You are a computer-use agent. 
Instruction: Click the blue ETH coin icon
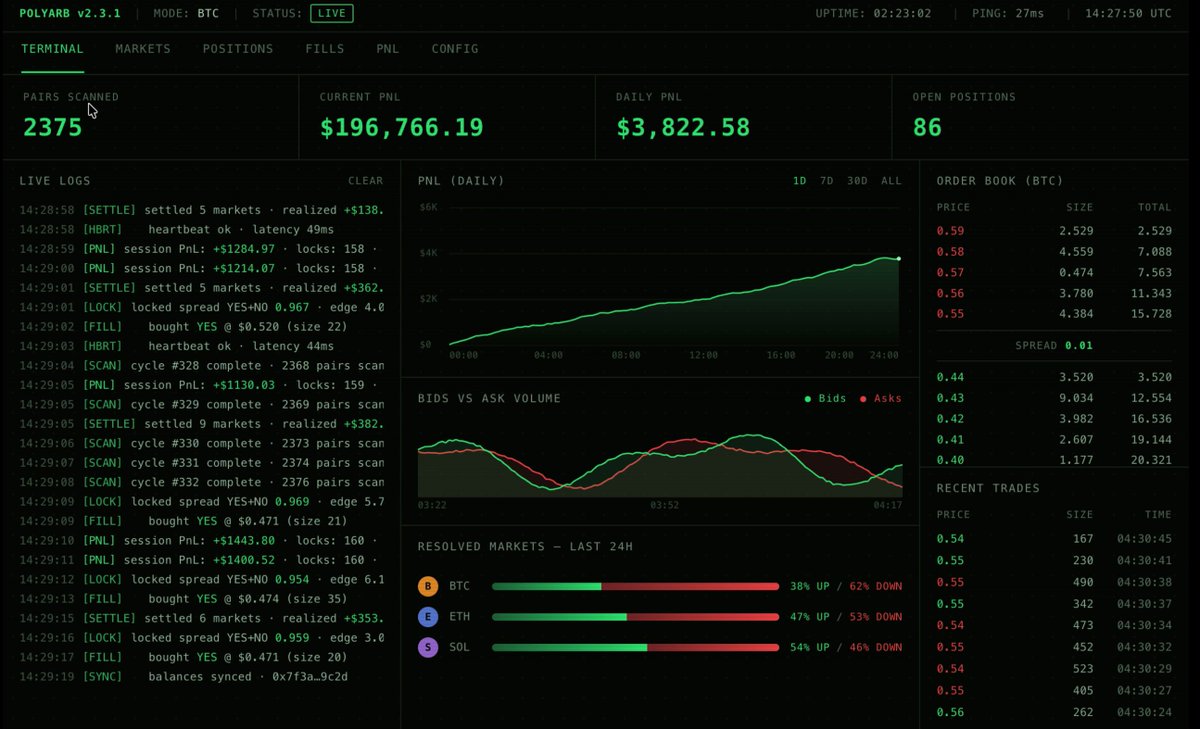(x=428, y=617)
